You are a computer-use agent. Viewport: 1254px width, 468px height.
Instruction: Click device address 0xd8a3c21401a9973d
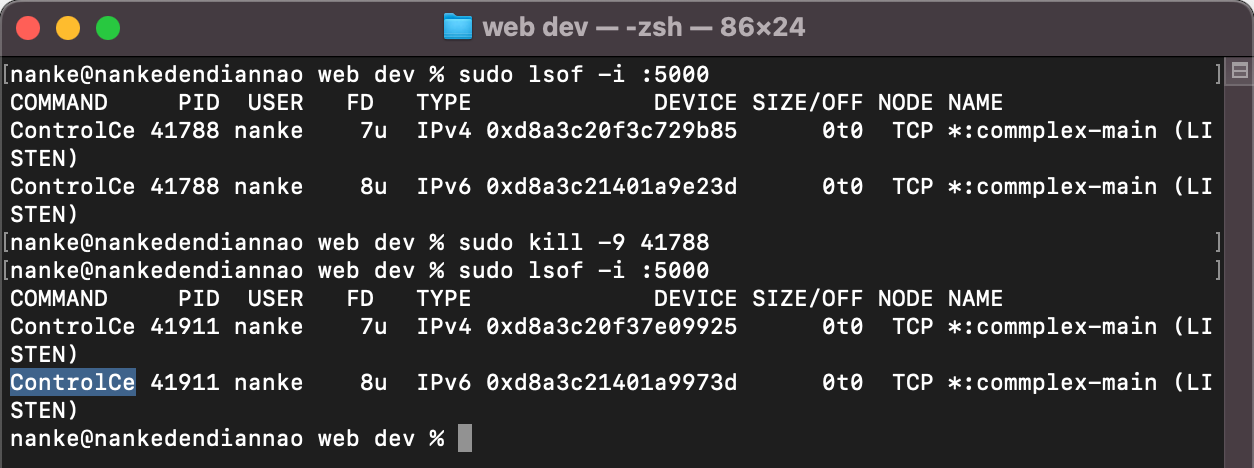click(611, 382)
